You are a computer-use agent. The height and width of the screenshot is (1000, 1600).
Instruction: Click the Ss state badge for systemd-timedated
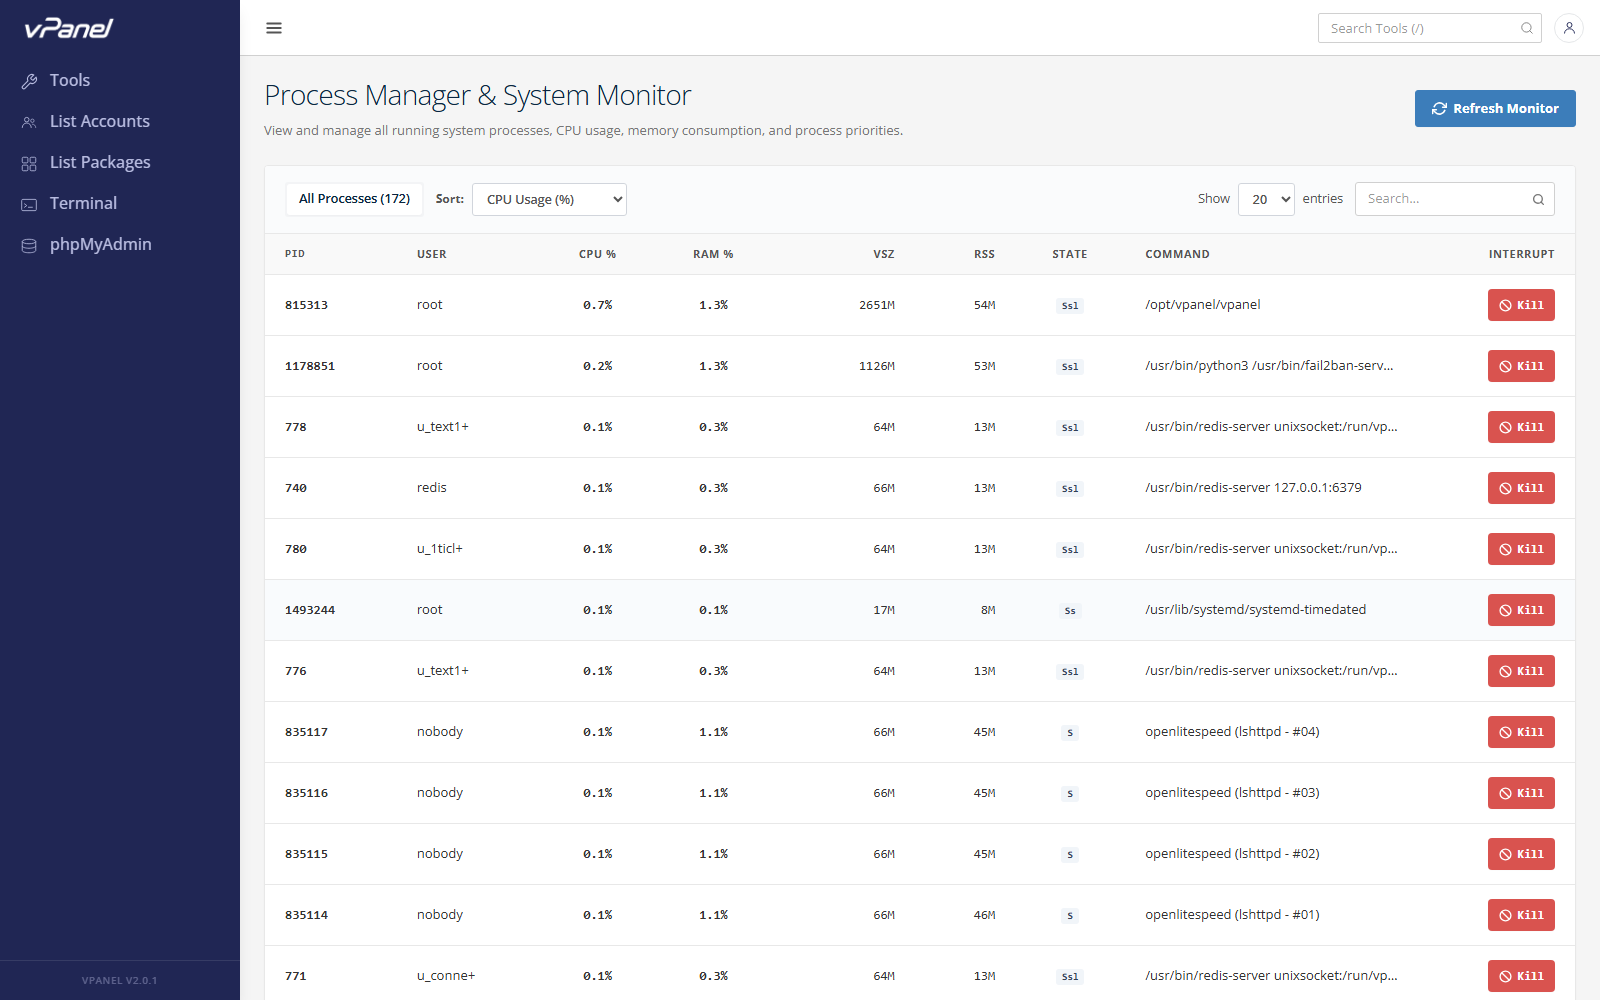pos(1070,611)
